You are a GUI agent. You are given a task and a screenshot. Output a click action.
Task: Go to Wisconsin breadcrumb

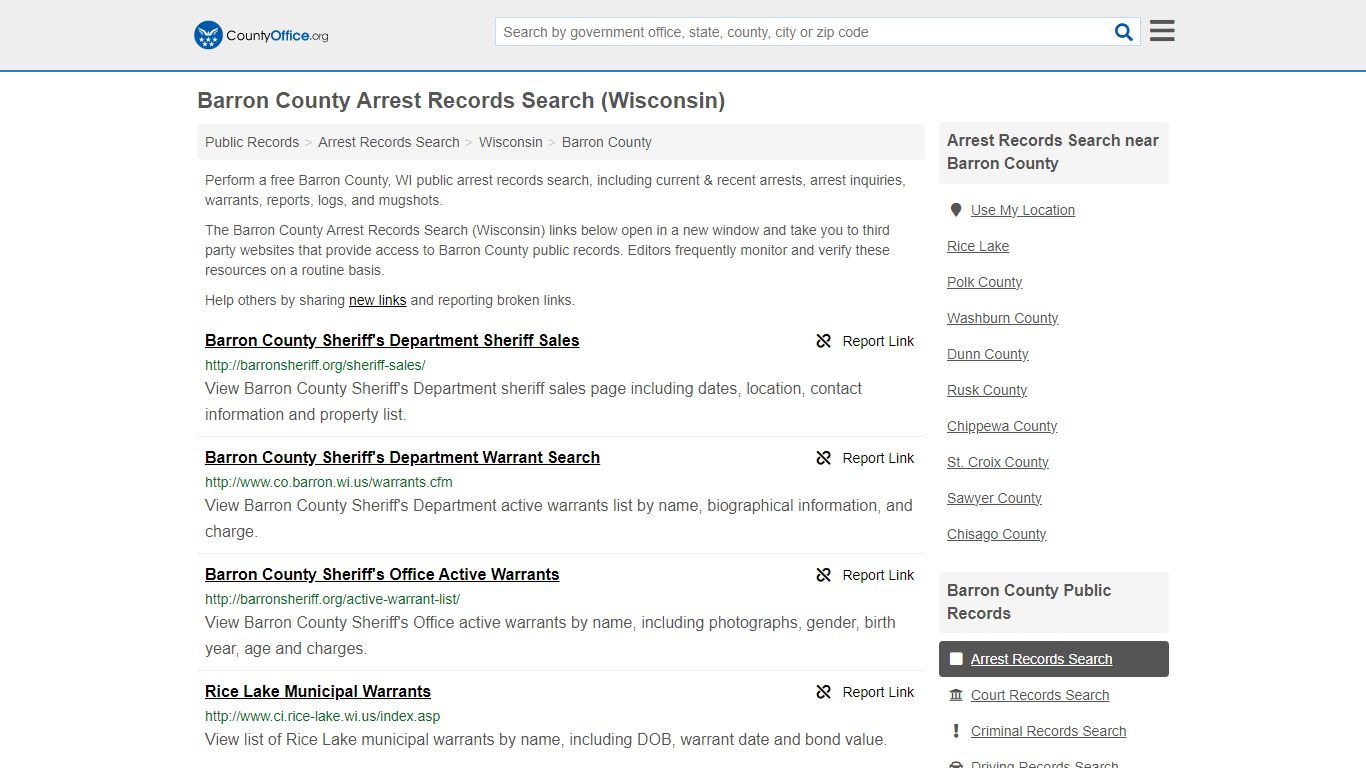click(511, 142)
